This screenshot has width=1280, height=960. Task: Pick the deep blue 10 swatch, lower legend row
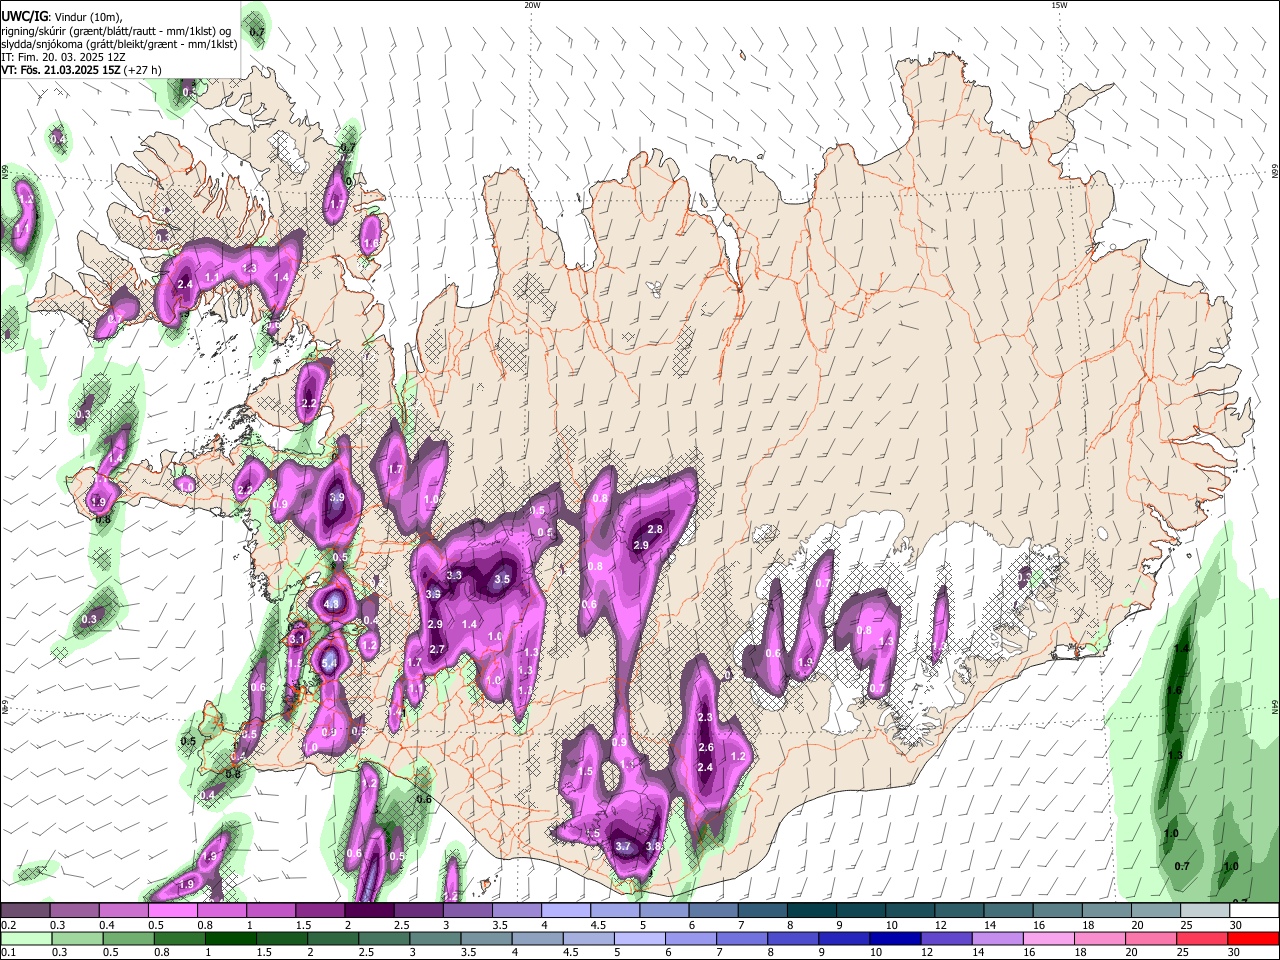pyautogui.click(x=893, y=939)
